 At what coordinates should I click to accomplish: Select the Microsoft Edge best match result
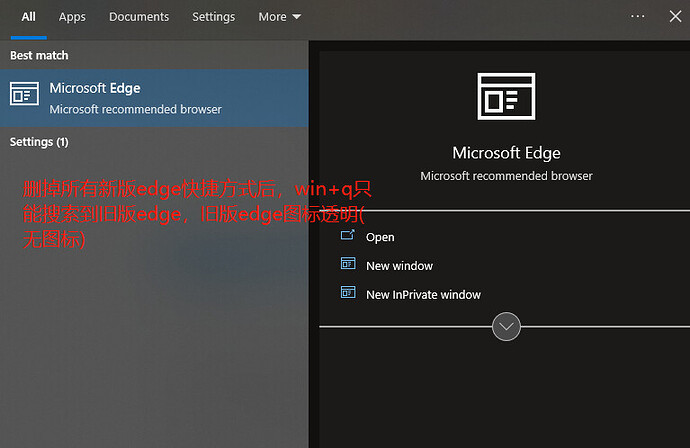coord(154,98)
